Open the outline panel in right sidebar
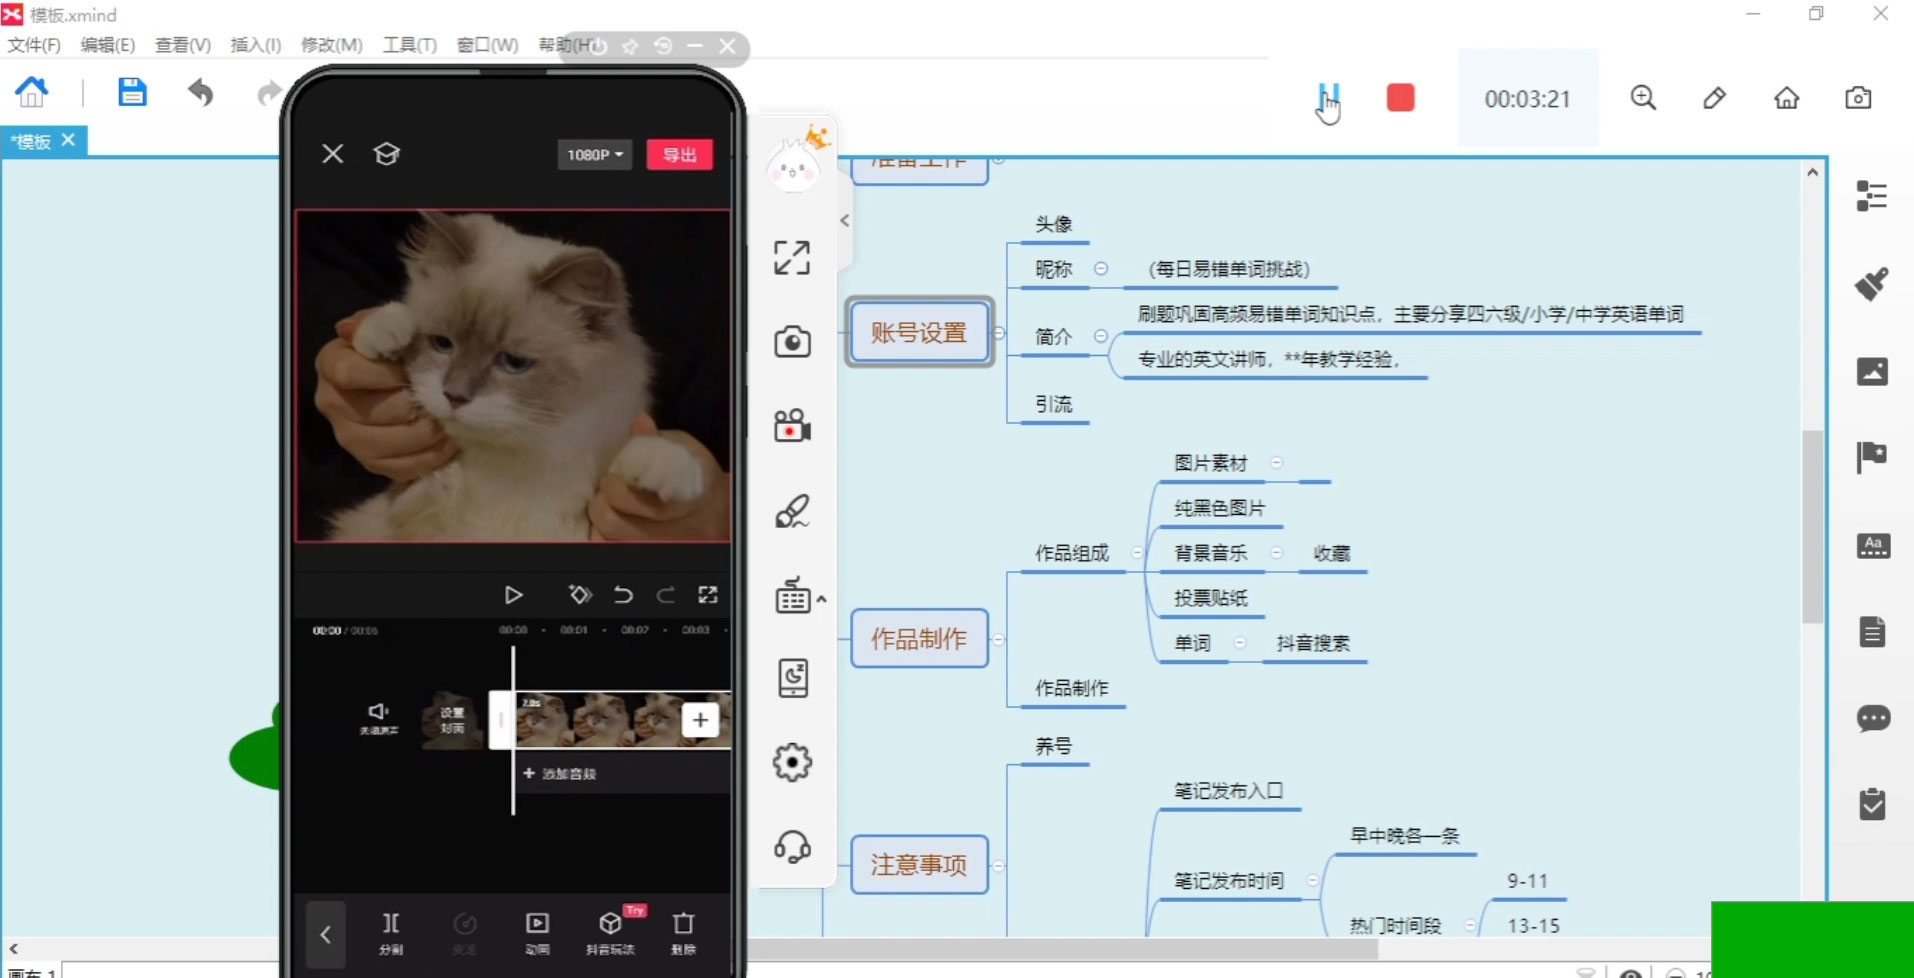This screenshot has width=1914, height=978. click(x=1871, y=196)
